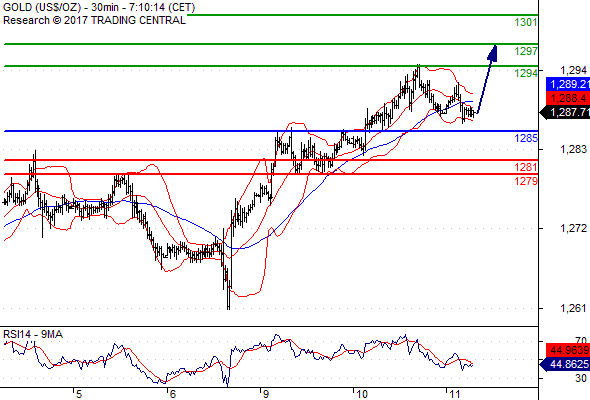Click the RSI 30 level label
The width and height of the screenshot is (590, 400).
[581, 378]
